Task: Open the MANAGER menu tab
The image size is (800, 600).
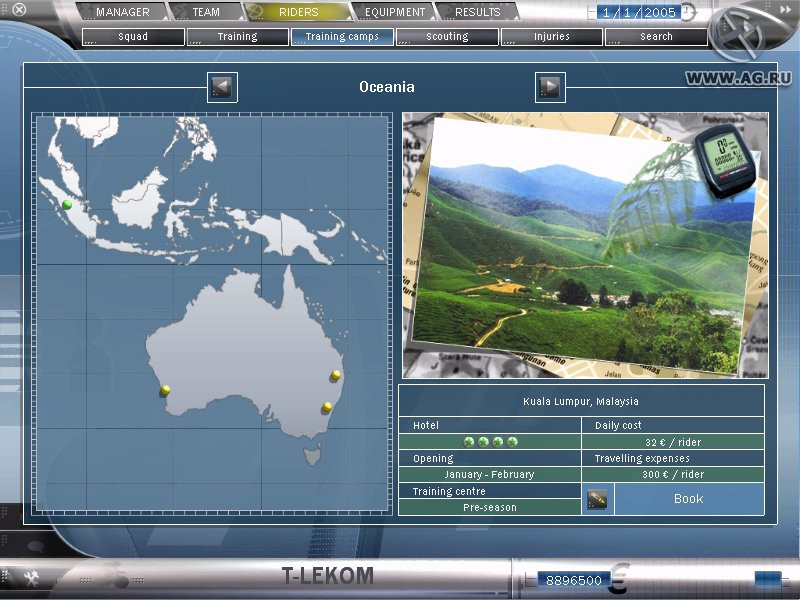Action: point(122,12)
